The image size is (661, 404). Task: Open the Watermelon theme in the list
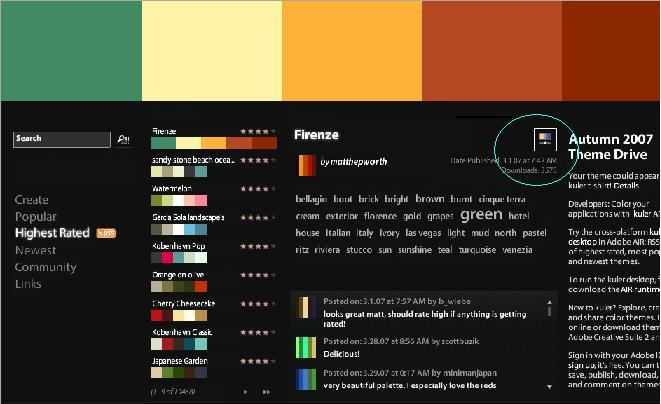click(172, 188)
